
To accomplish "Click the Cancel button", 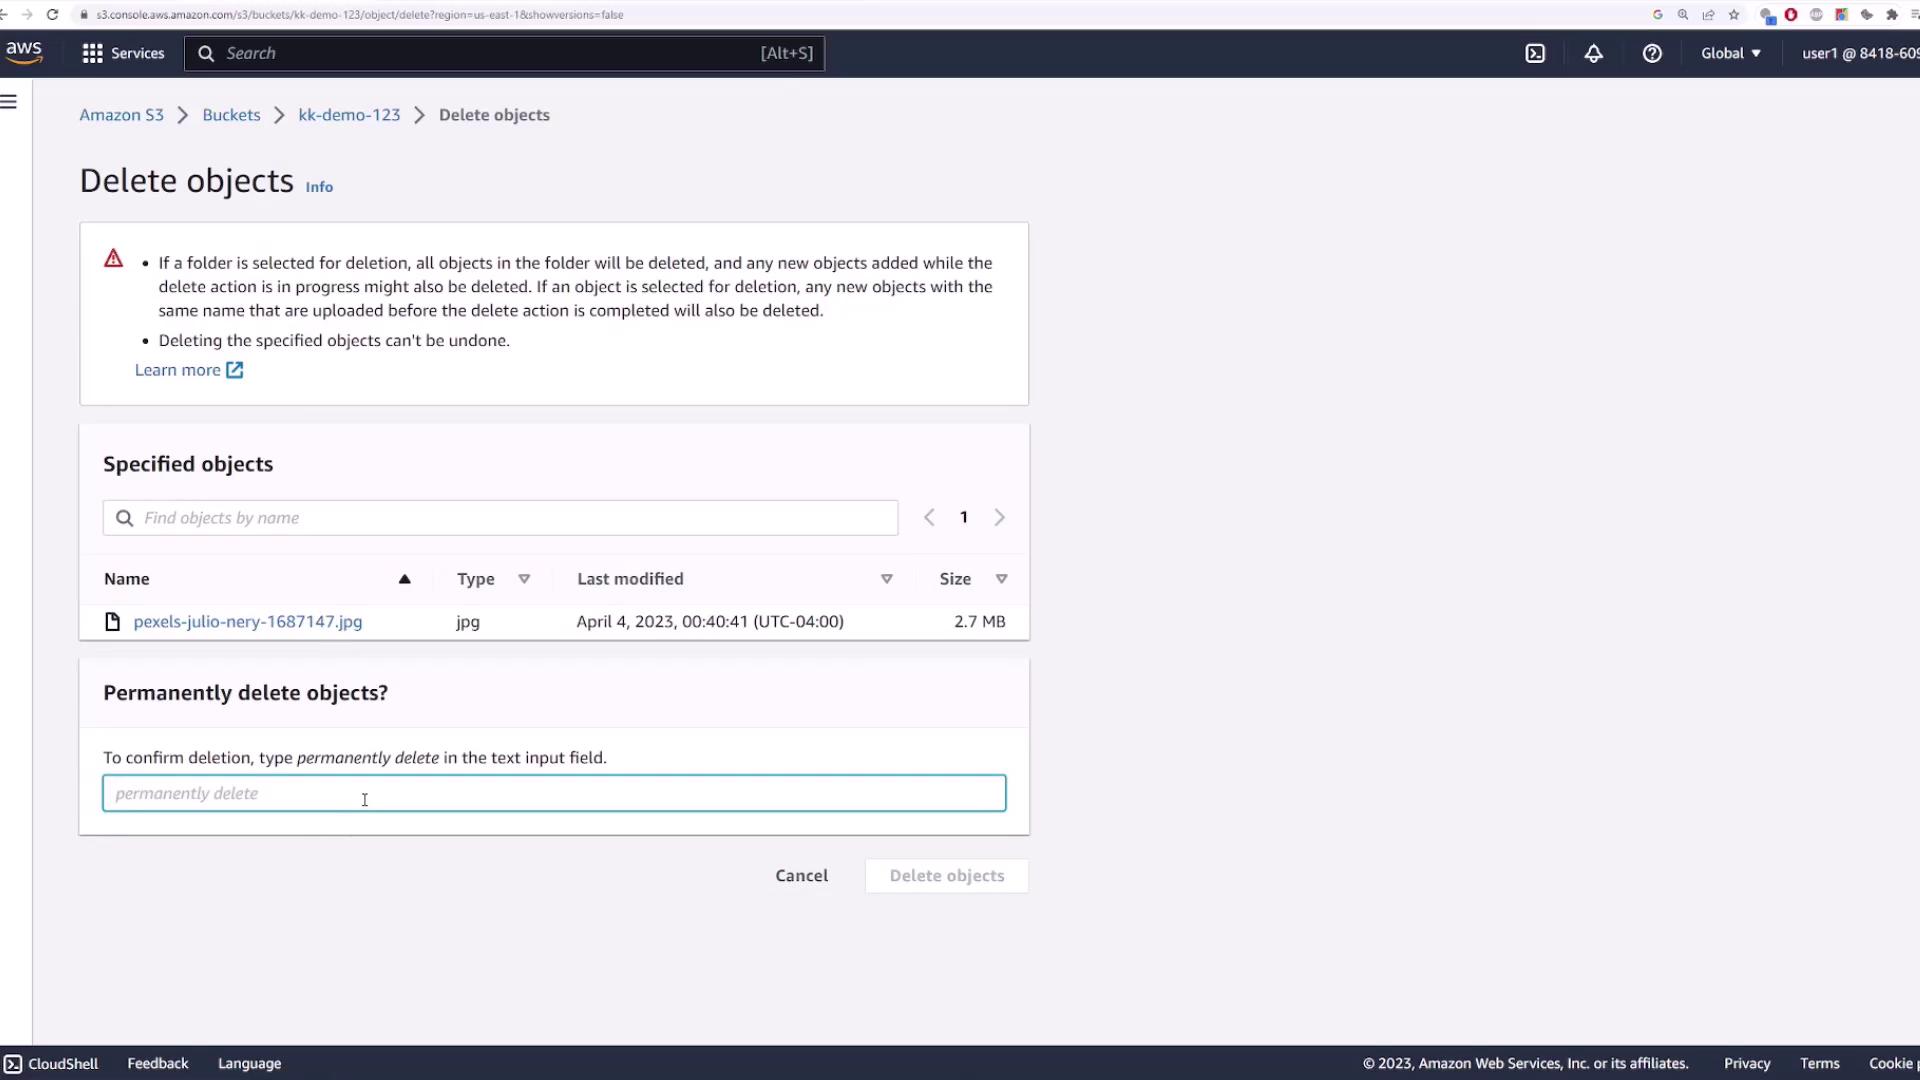I will click(x=801, y=876).
